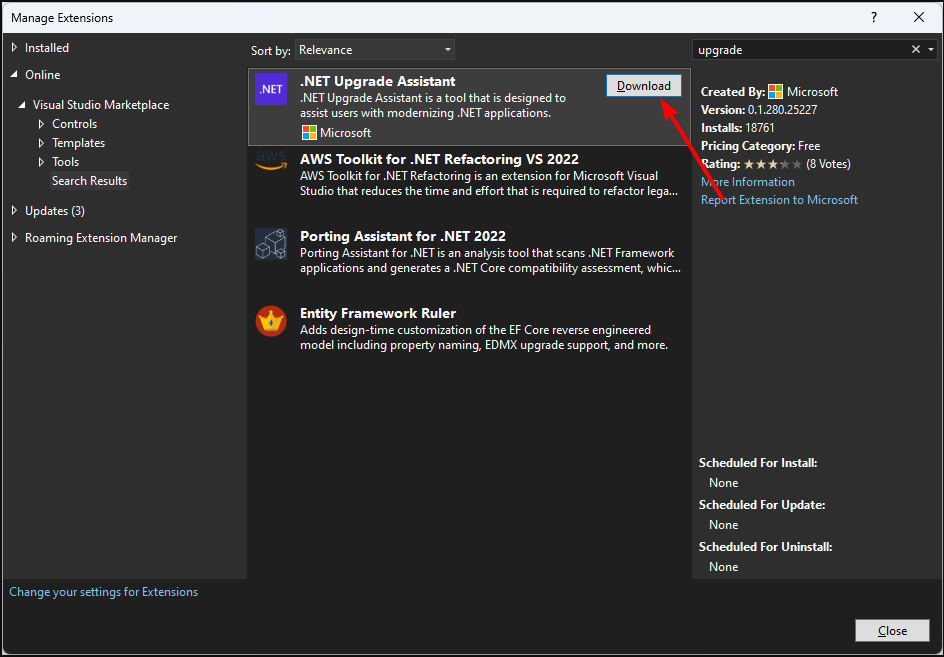Click the help question mark icon

pos(874,17)
